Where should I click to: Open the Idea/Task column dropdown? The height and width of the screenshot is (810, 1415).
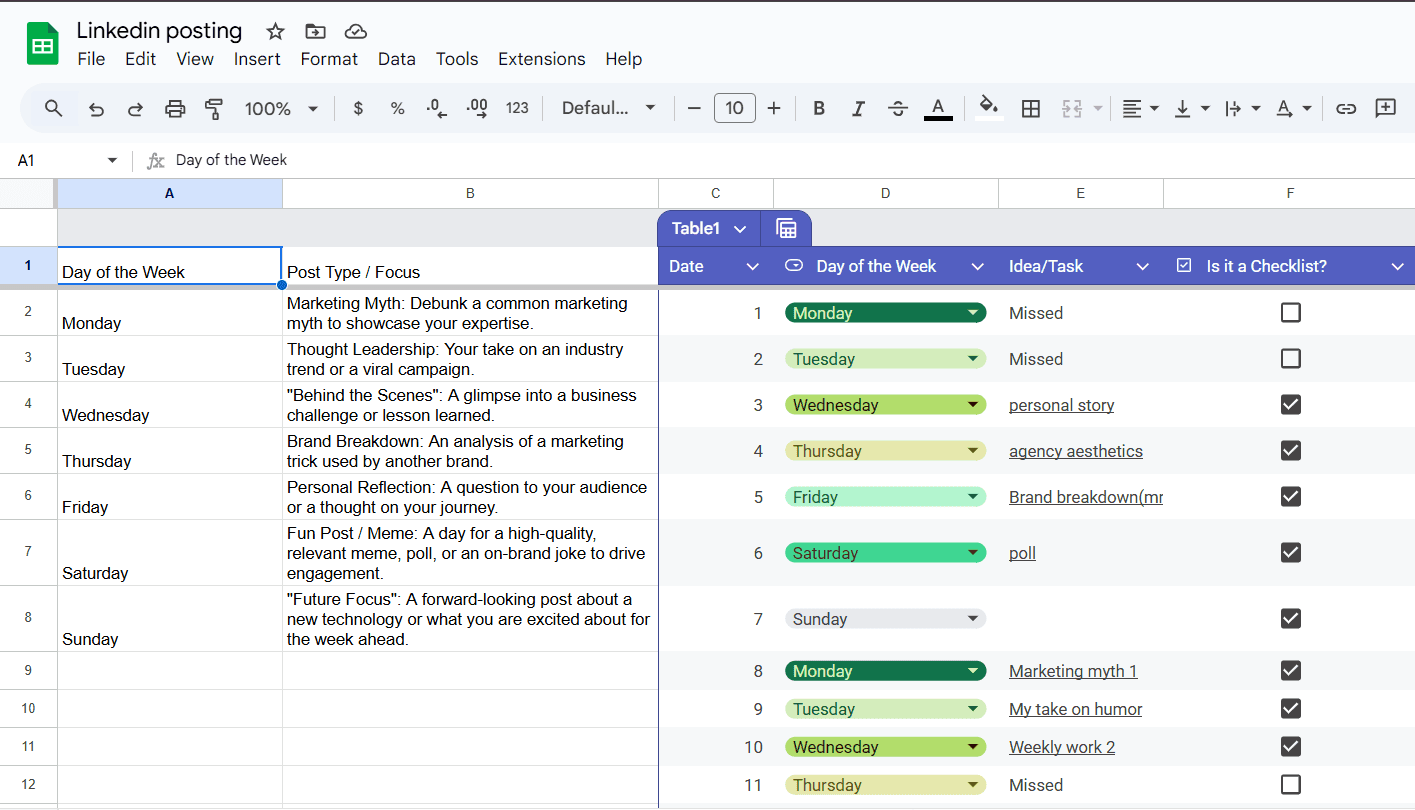tap(1143, 266)
